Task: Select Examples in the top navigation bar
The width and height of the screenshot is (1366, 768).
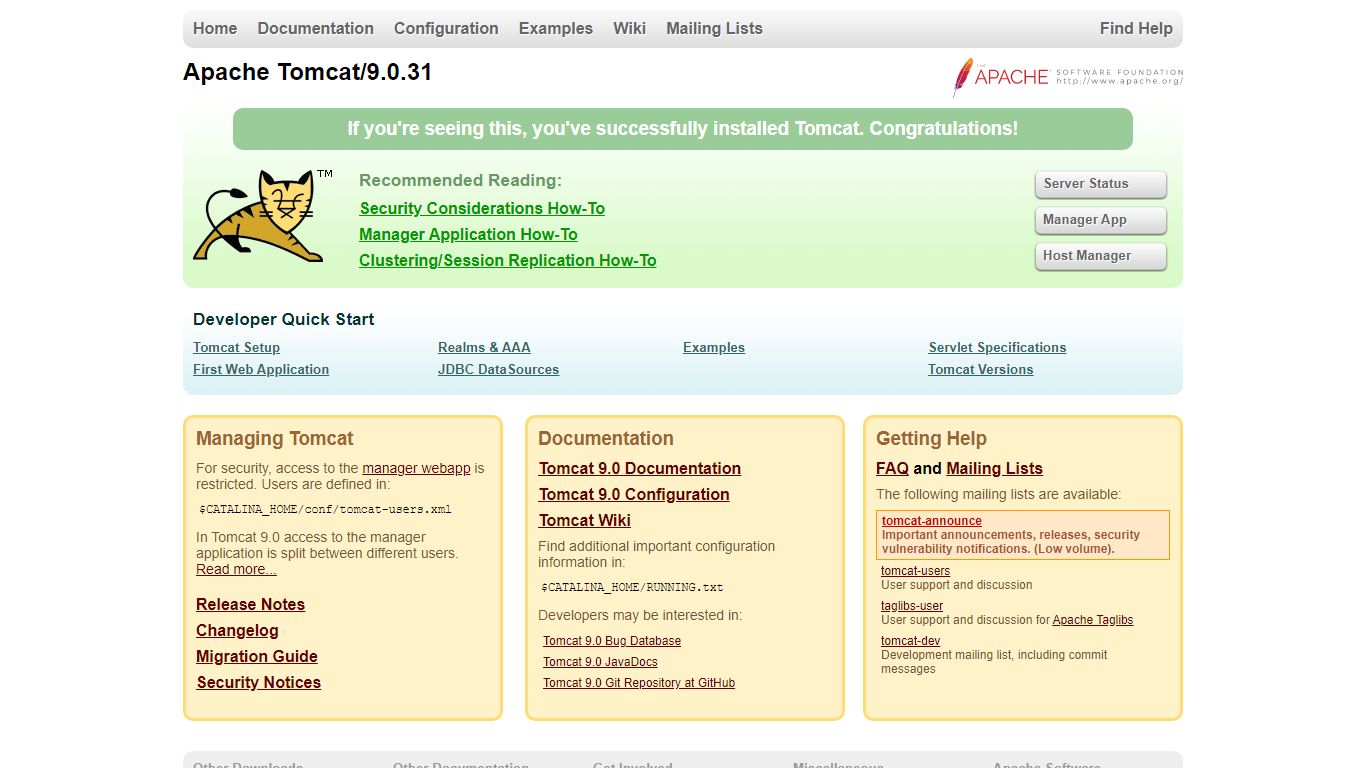Action: click(556, 28)
